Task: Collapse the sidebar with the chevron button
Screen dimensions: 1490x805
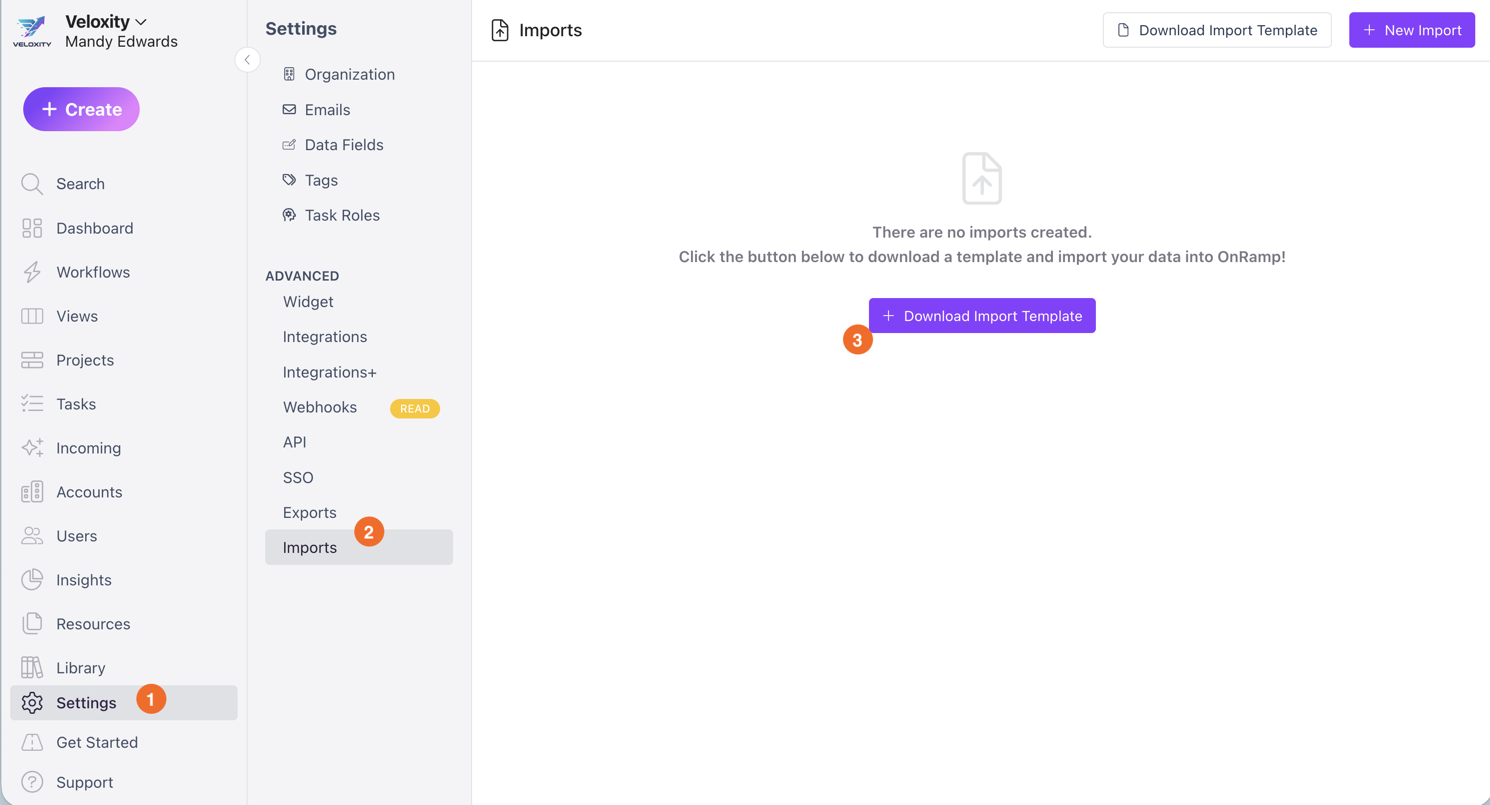Action: pyautogui.click(x=247, y=60)
